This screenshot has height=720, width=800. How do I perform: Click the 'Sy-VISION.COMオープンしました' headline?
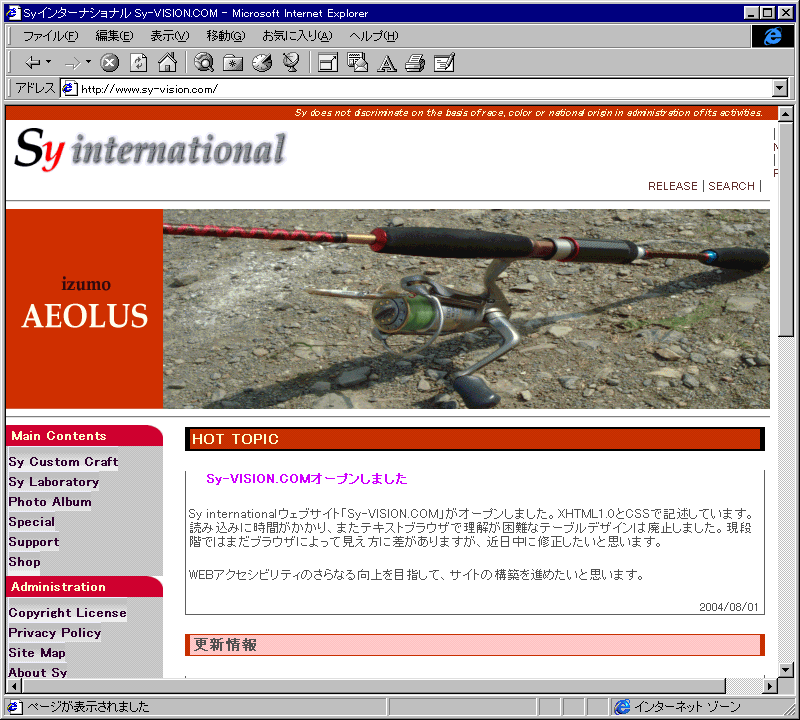tap(307, 479)
